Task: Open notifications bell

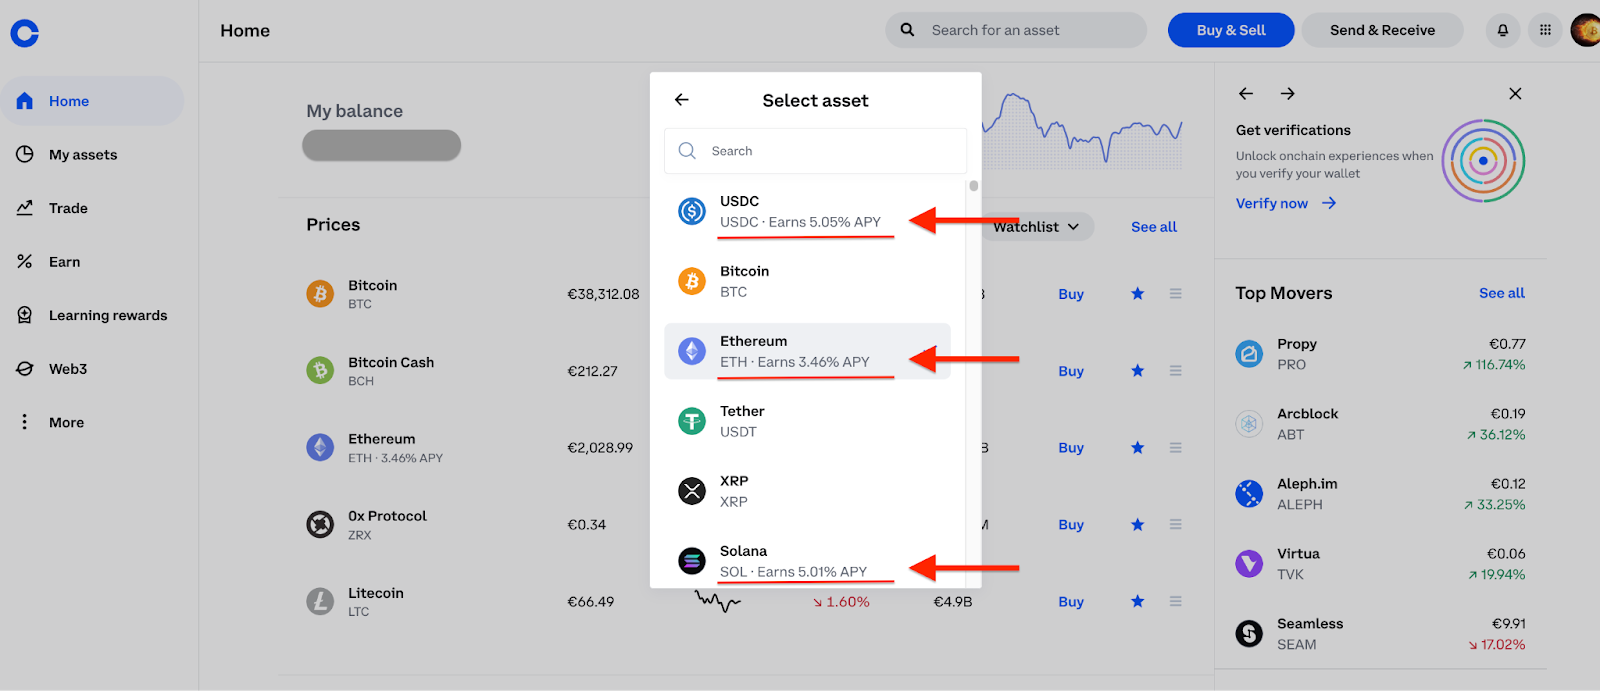Action: [x=1503, y=30]
